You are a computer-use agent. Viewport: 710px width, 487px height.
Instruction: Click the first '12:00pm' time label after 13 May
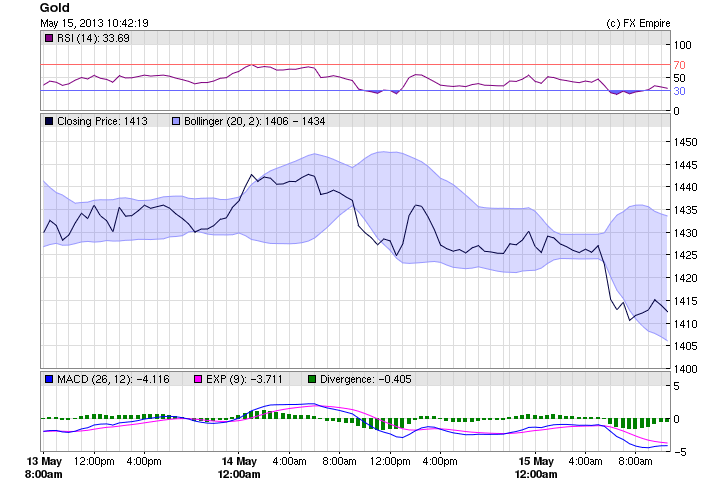(94, 461)
